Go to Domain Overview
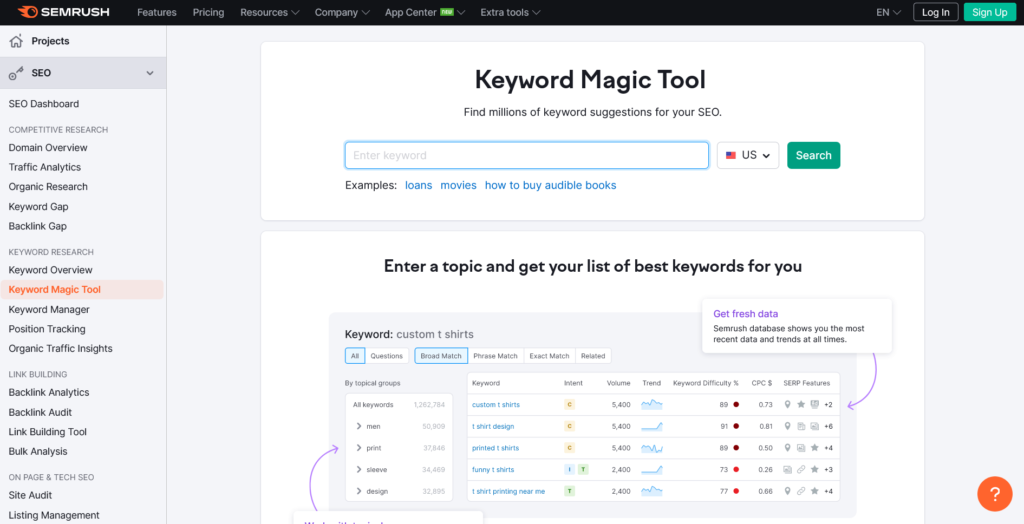 [x=48, y=148]
